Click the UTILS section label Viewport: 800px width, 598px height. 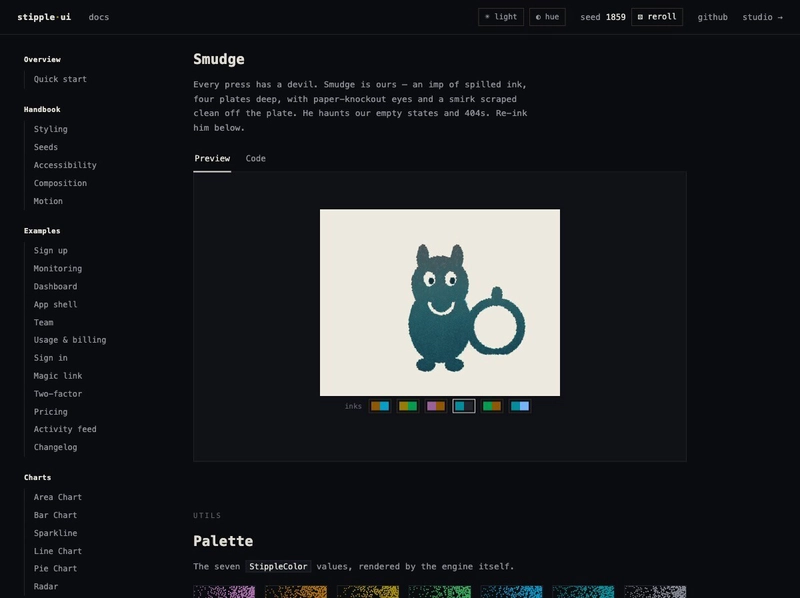tap(207, 515)
